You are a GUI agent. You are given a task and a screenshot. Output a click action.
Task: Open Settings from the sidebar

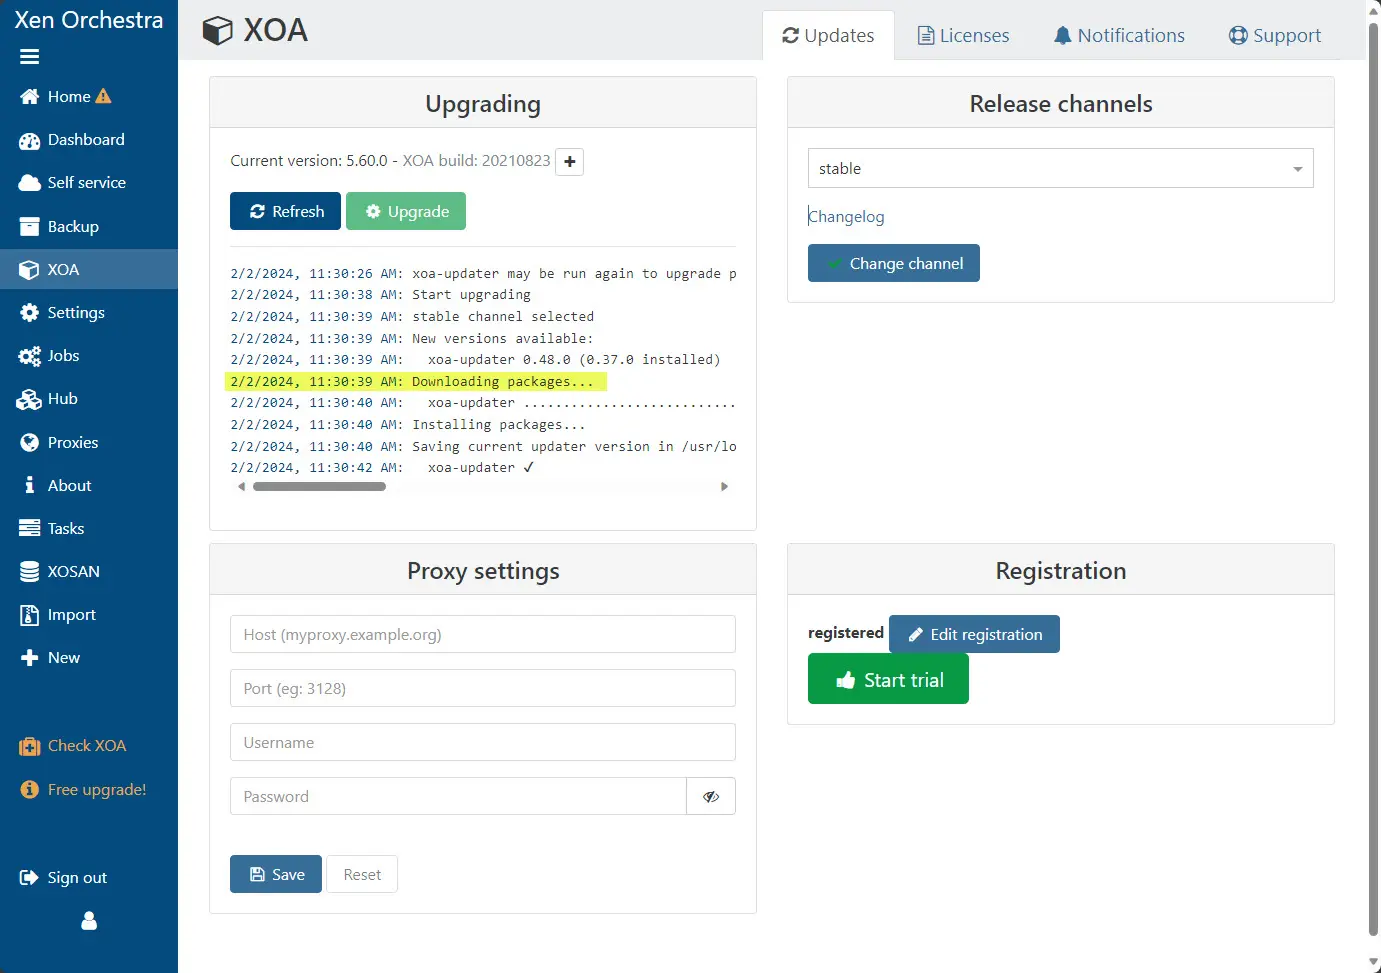click(62, 313)
